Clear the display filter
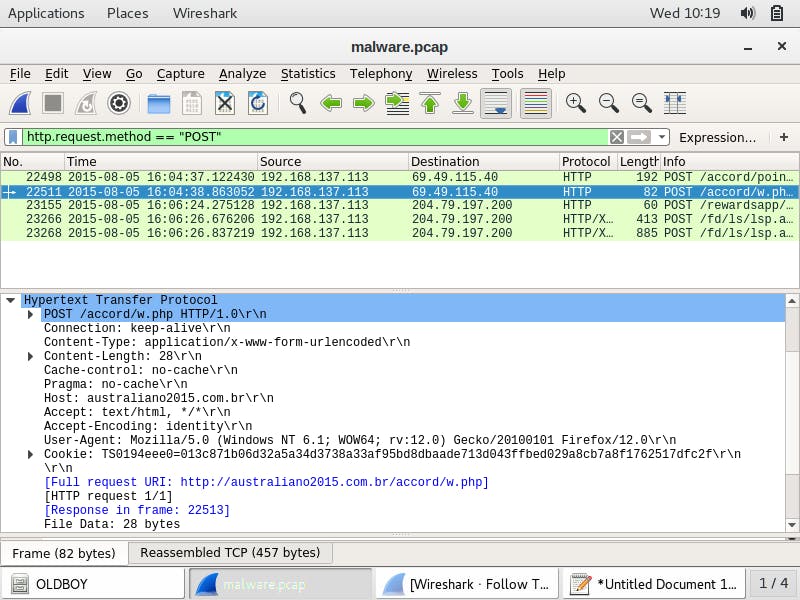The height and width of the screenshot is (600, 800). [x=616, y=137]
